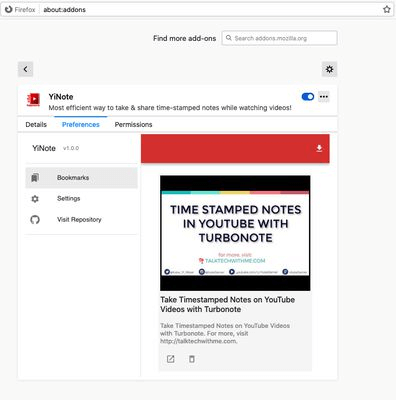Click the 'Find more add-ons' label
396x400 pixels.
click(x=184, y=38)
